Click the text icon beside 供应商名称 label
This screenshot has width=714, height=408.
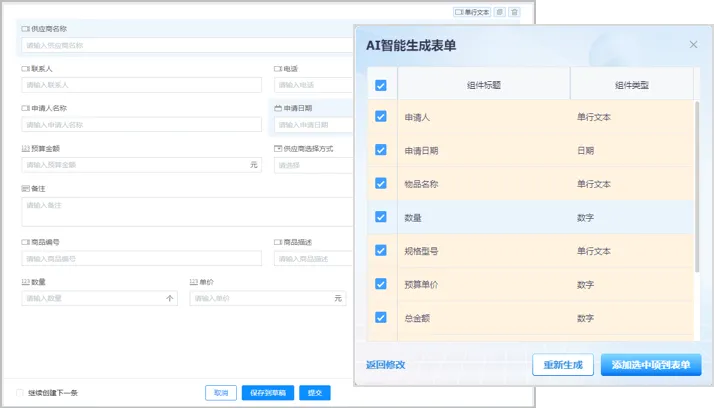pos(26,29)
